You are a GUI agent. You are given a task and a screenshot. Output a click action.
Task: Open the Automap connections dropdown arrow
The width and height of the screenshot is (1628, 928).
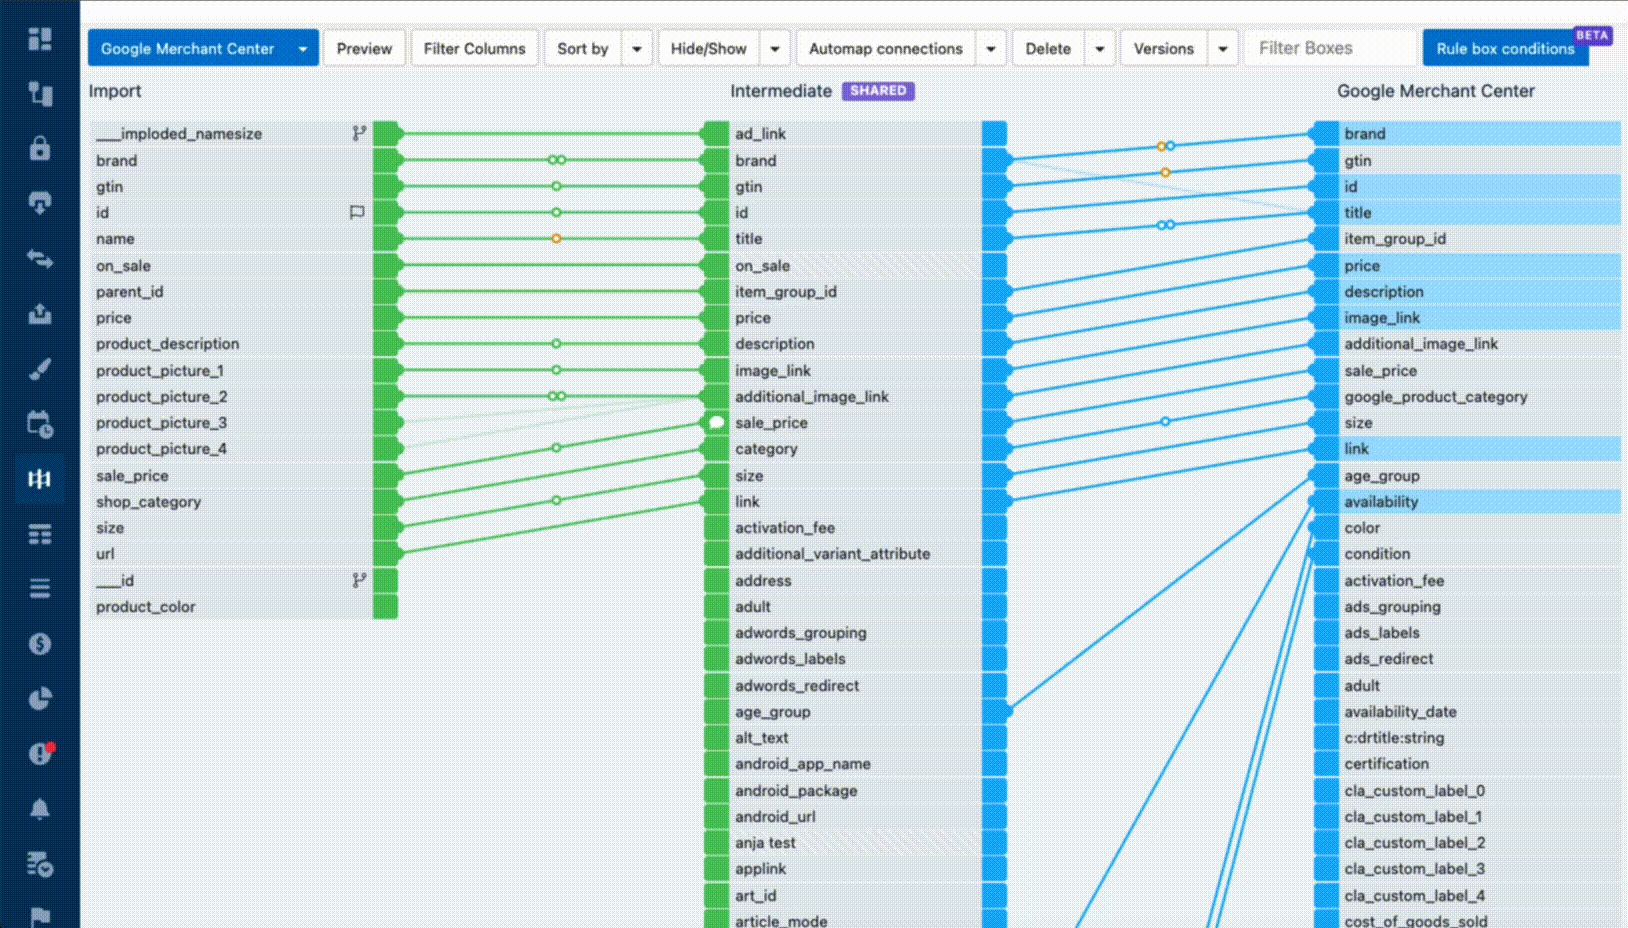990,48
